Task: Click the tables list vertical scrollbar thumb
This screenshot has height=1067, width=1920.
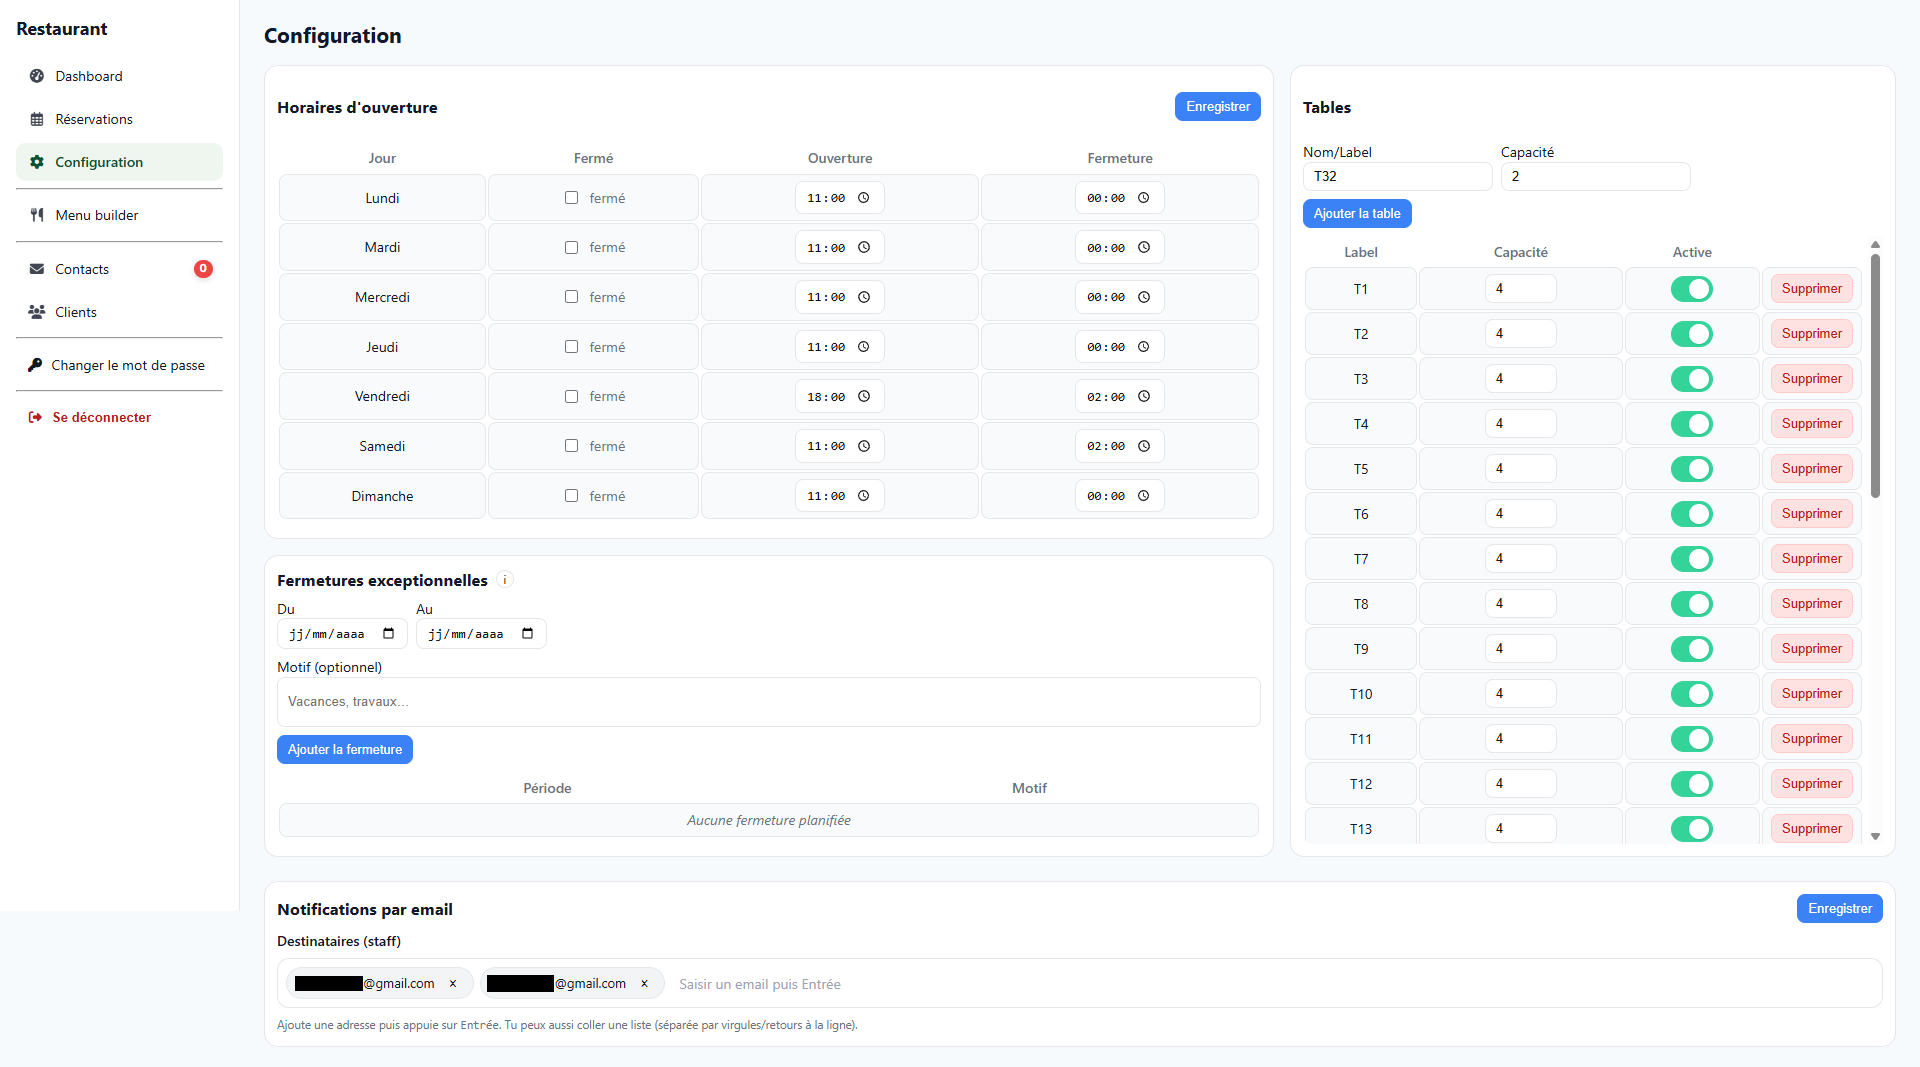Action: [1875, 375]
